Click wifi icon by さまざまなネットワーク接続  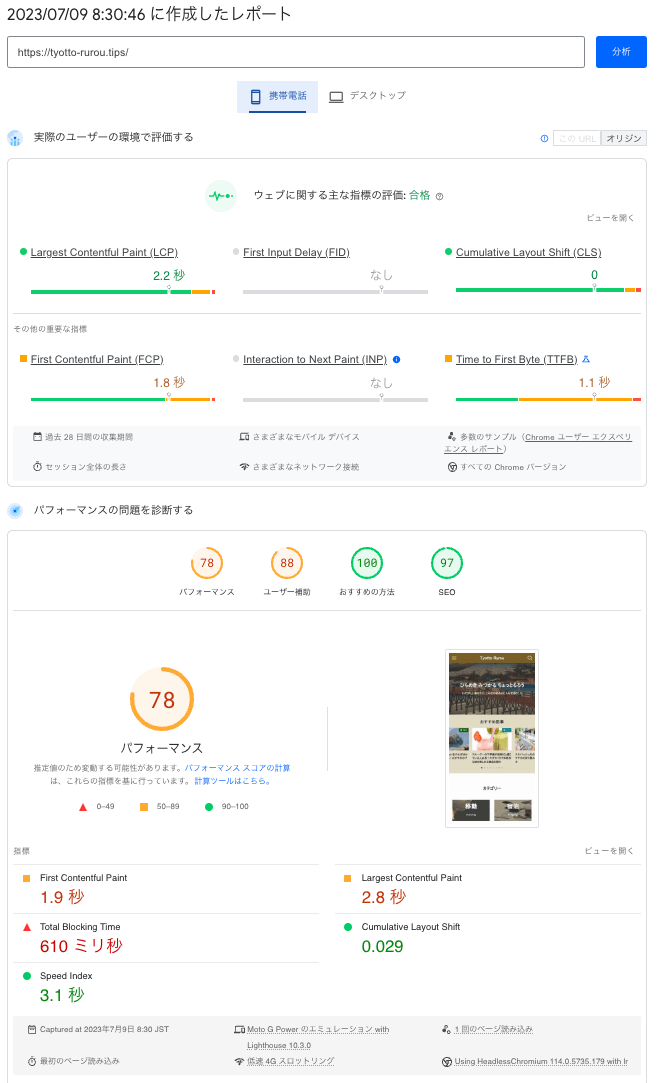point(244,467)
